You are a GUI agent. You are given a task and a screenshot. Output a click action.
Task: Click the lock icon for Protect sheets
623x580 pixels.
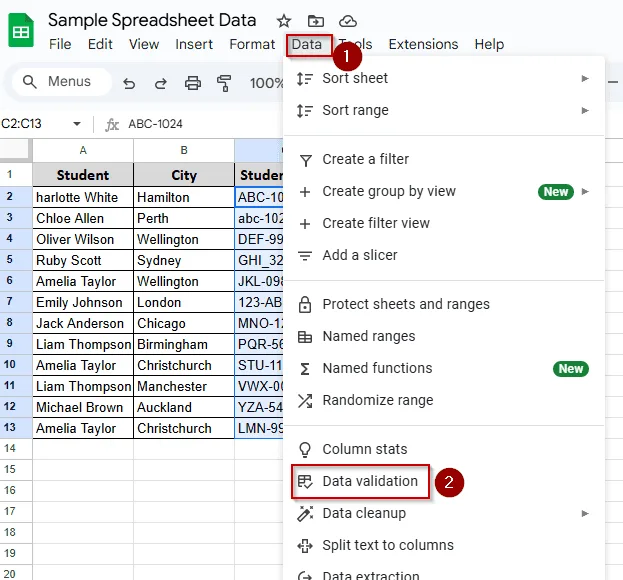point(305,304)
